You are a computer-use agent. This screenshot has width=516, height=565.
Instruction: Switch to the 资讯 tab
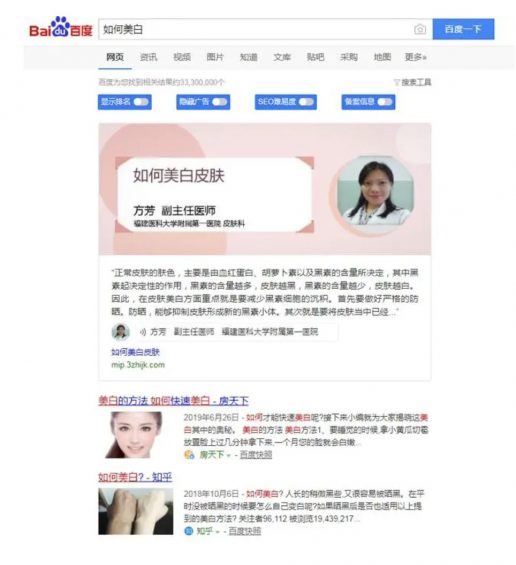[x=148, y=57]
